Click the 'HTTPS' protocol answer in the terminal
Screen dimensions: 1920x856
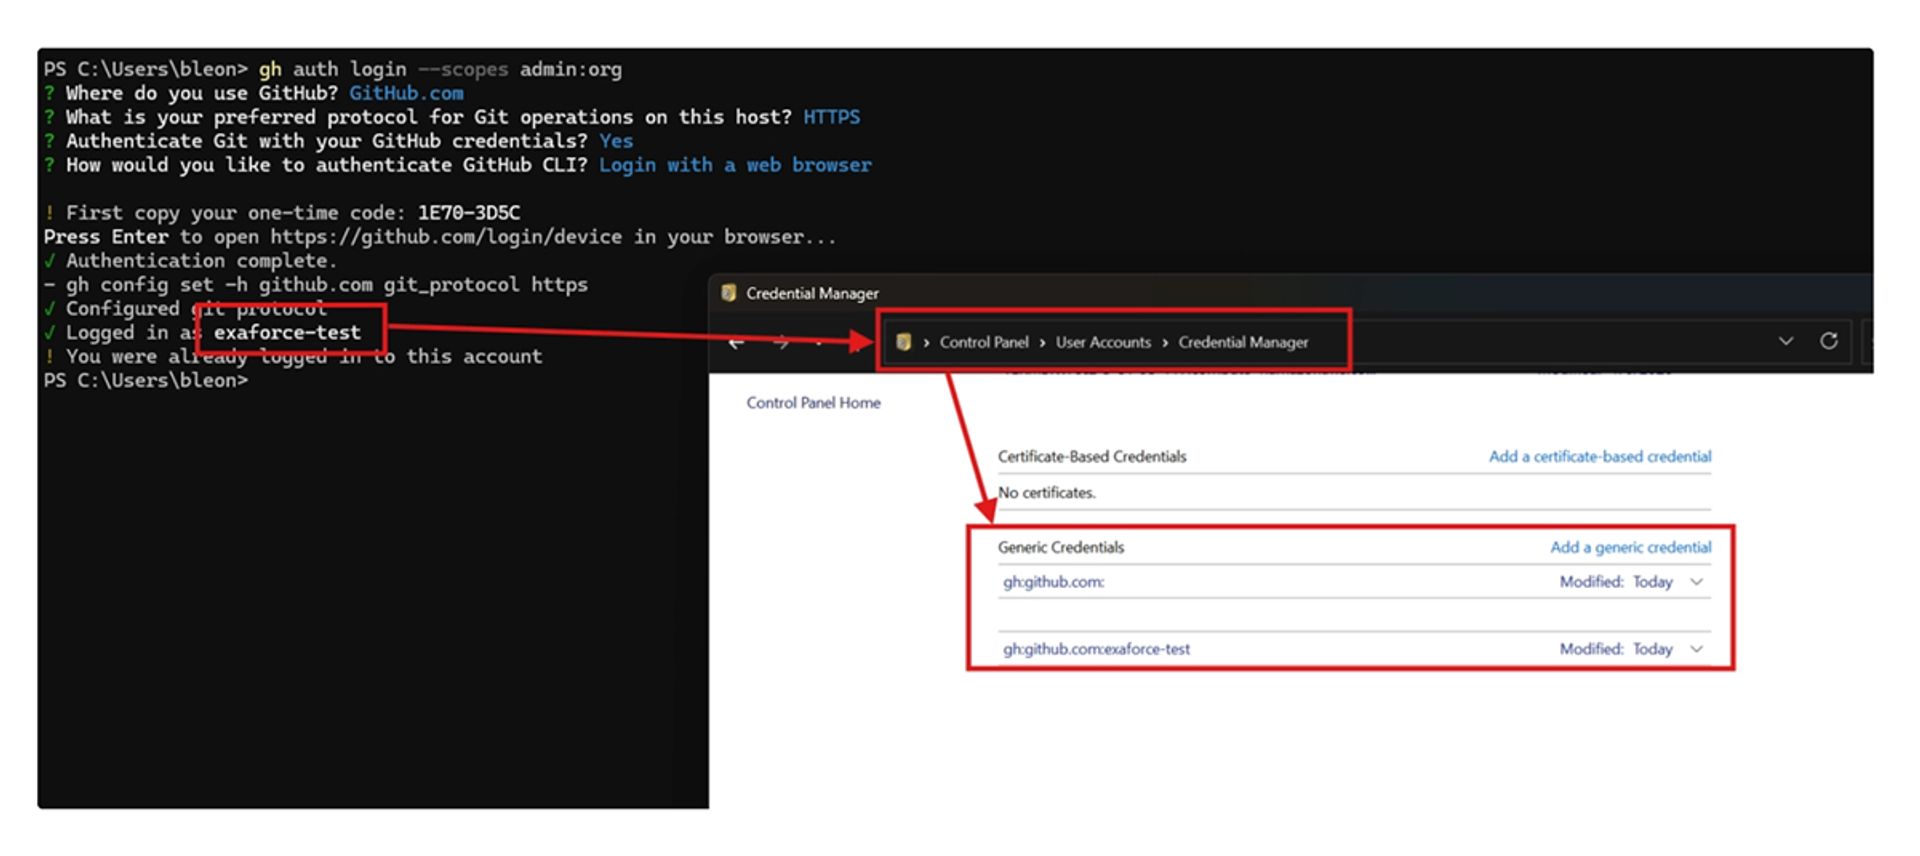(x=831, y=117)
